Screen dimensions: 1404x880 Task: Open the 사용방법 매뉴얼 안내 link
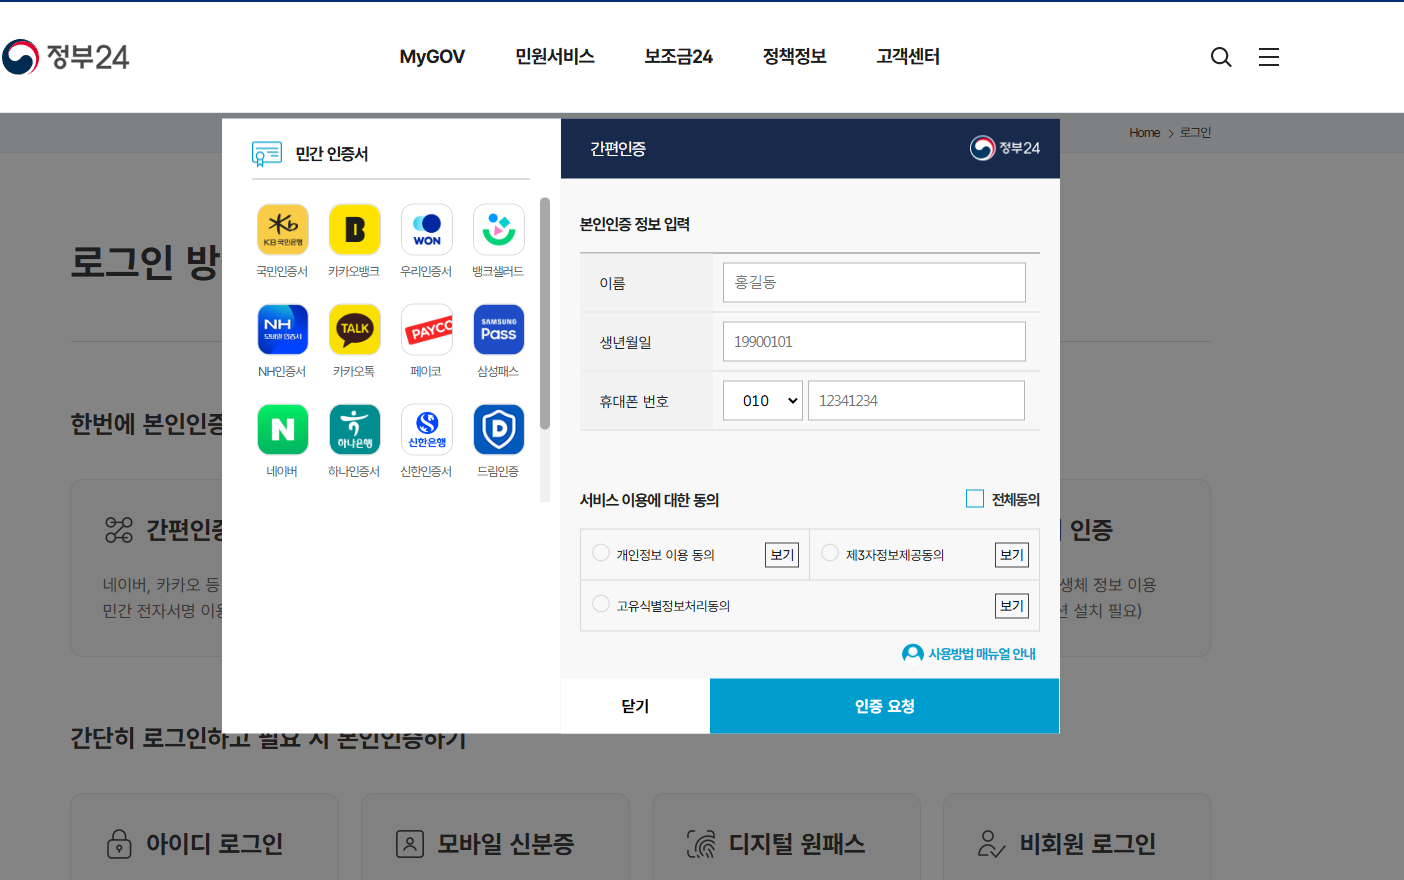982,654
